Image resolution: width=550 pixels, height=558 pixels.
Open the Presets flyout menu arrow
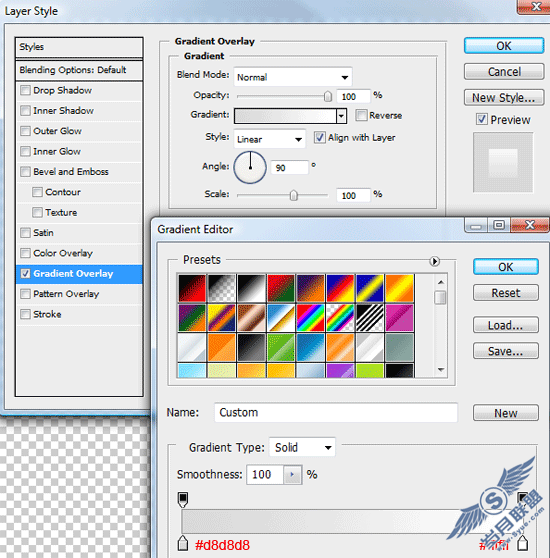point(434,261)
